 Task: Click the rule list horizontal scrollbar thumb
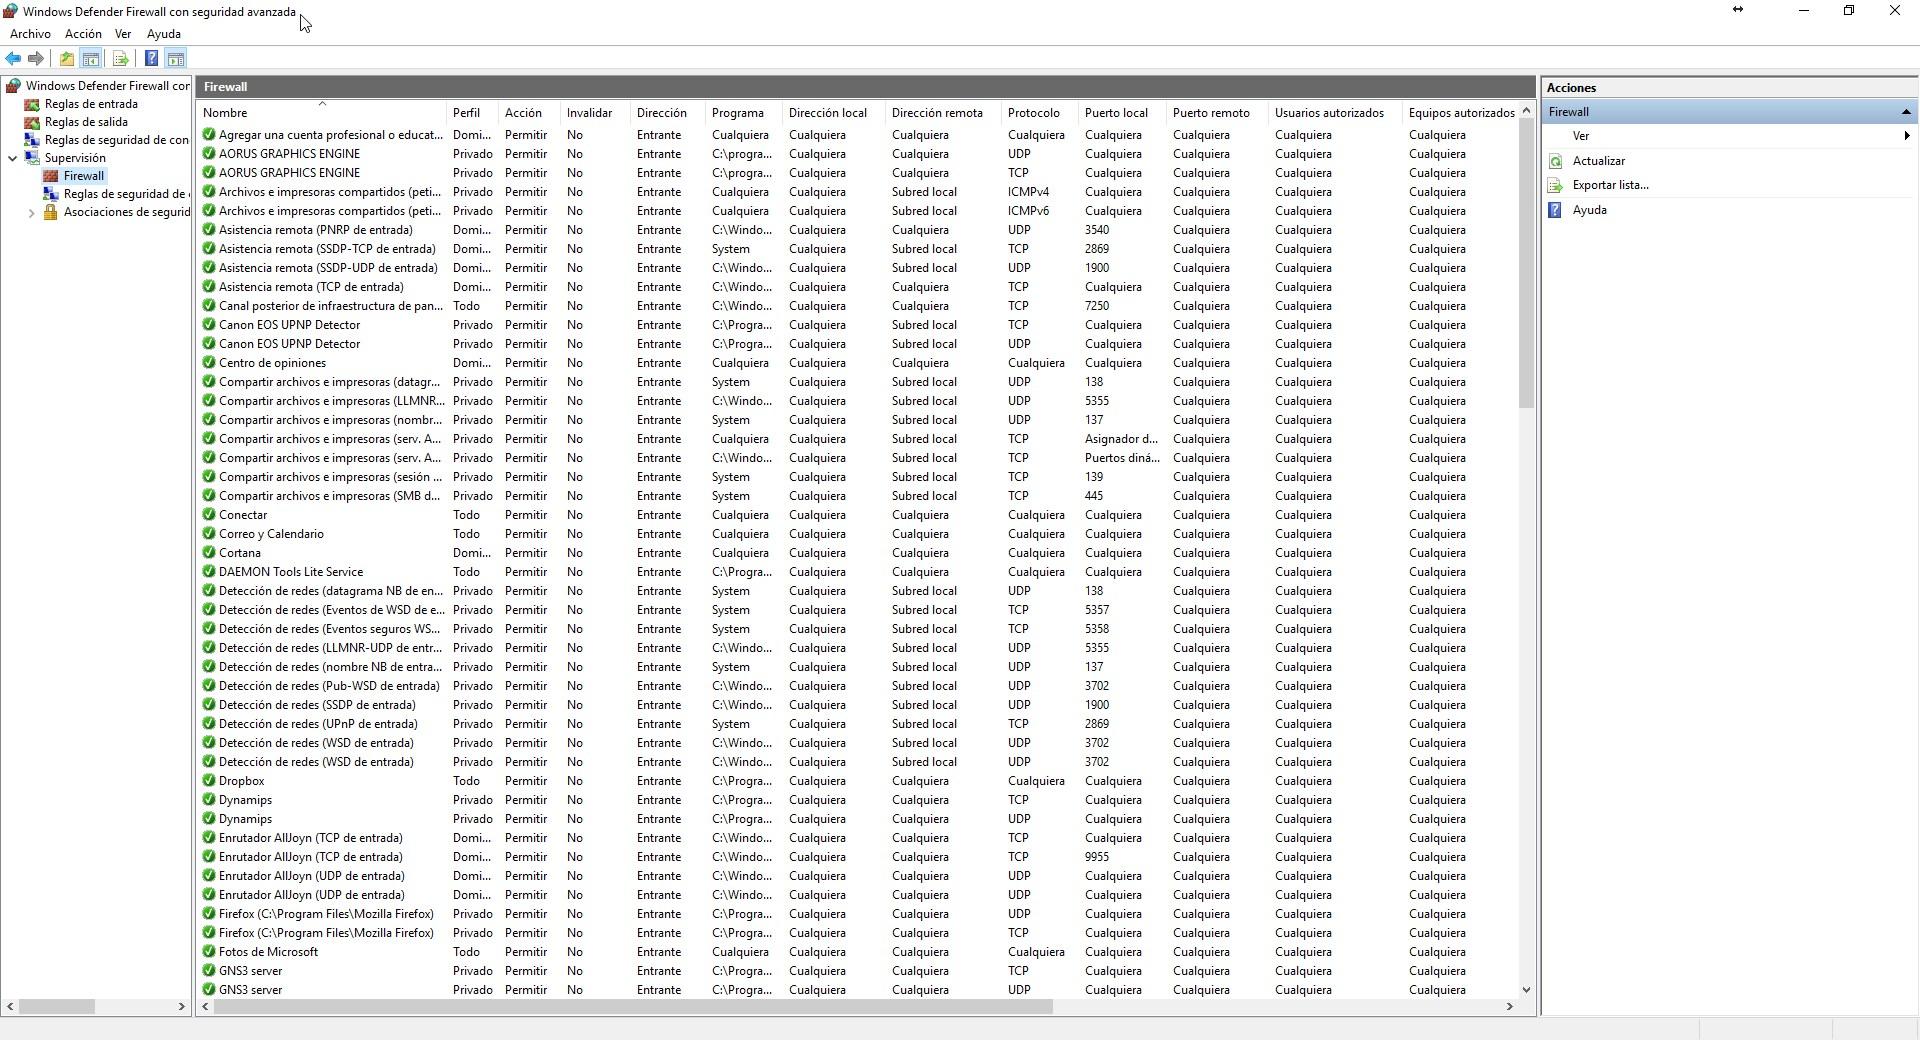(632, 1007)
